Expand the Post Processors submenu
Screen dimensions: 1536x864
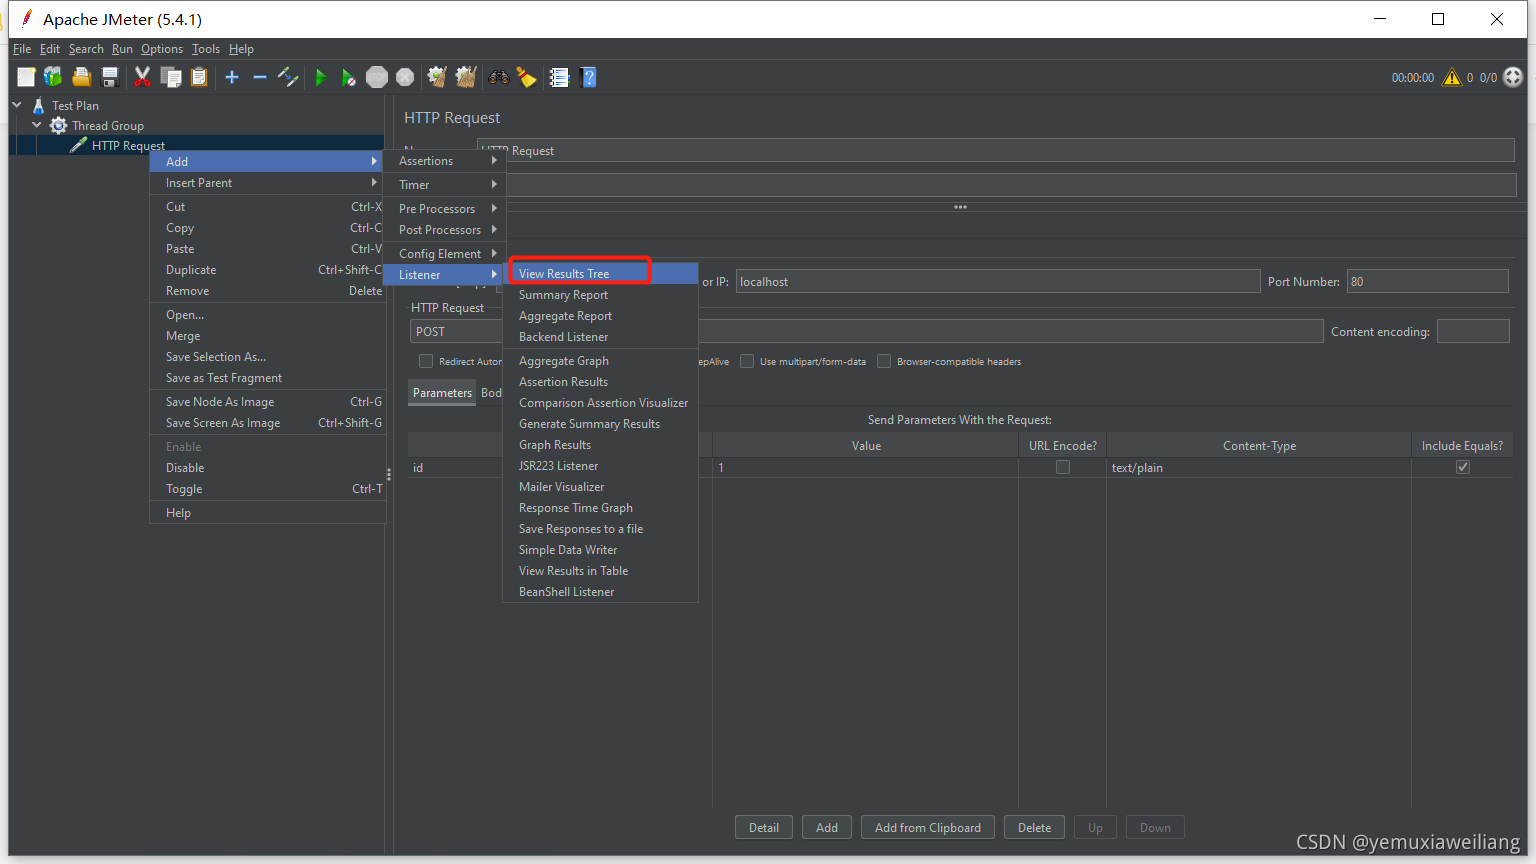445,230
